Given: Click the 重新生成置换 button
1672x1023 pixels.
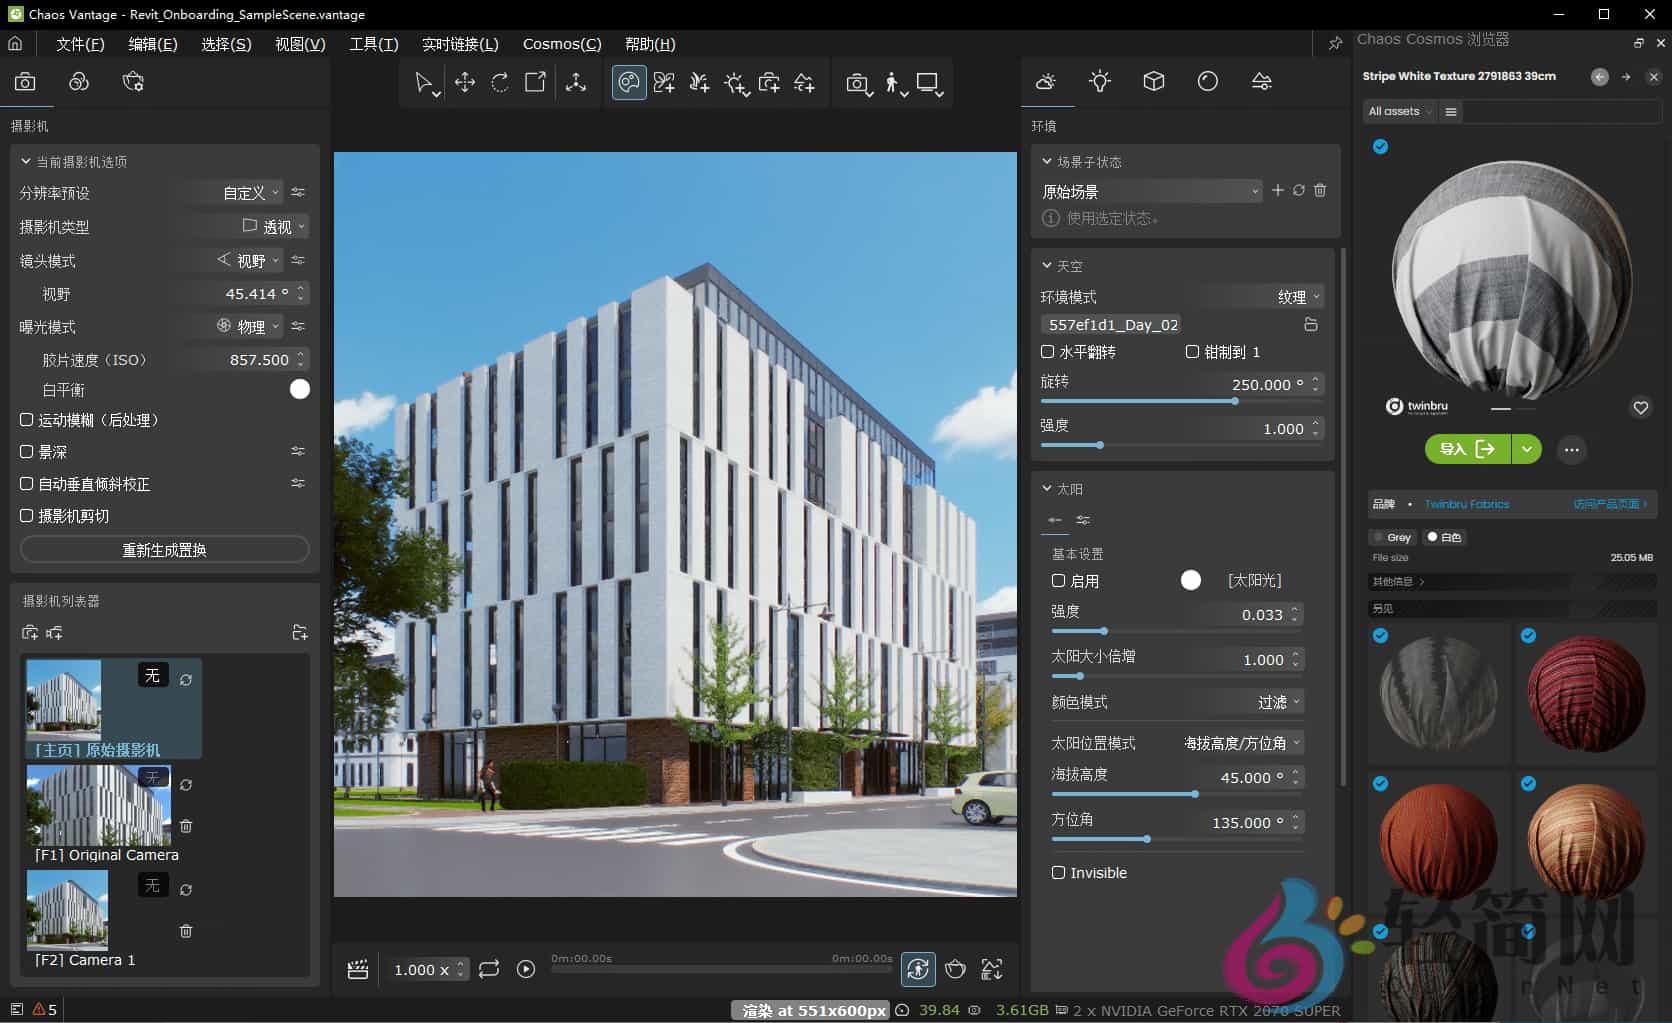Looking at the screenshot, I should click(163, 548).
